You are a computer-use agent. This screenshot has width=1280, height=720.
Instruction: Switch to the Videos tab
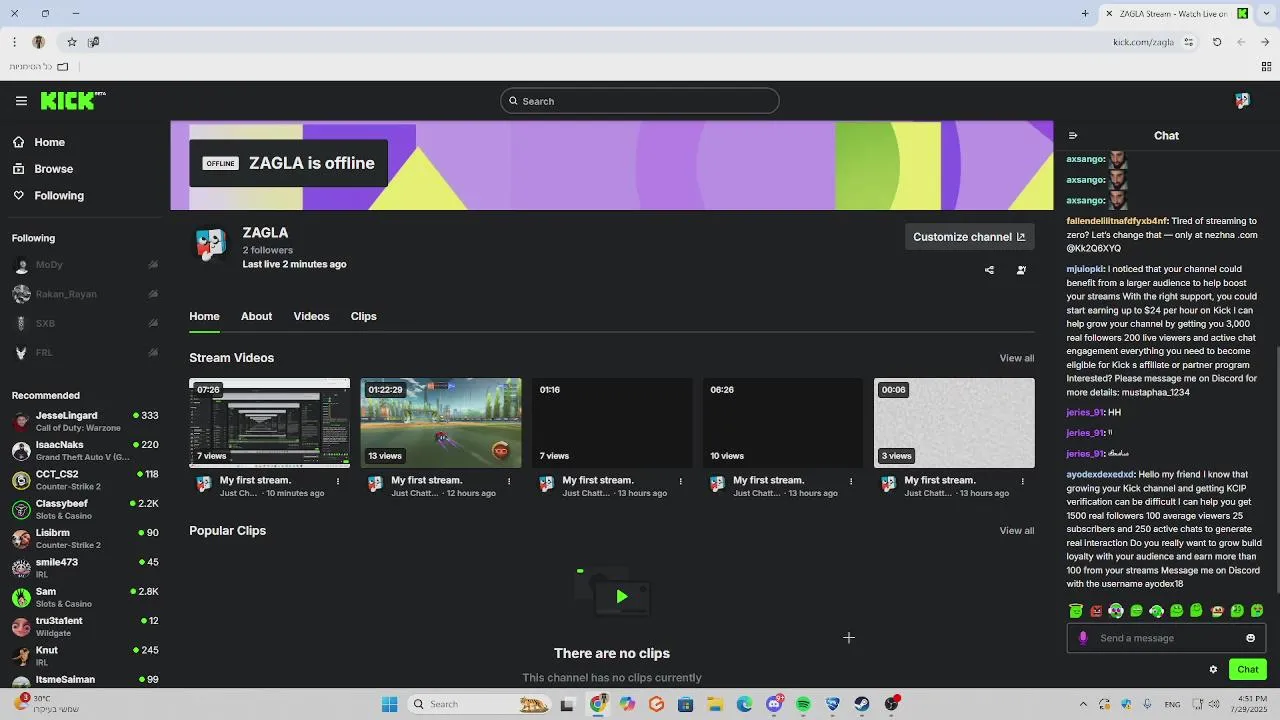tap(311, 316)
